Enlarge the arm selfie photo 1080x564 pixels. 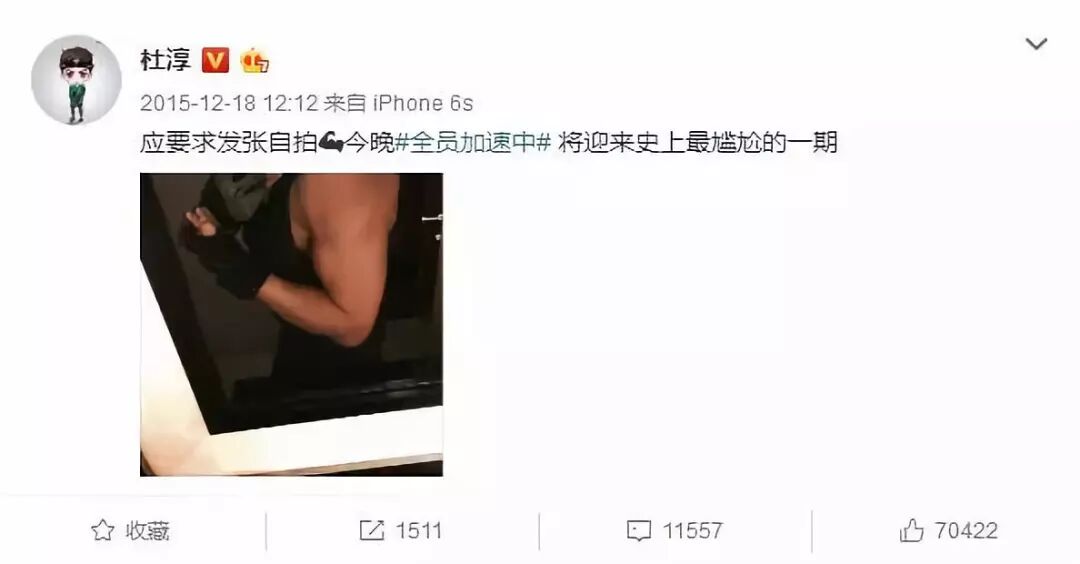(x=291, y=324)
